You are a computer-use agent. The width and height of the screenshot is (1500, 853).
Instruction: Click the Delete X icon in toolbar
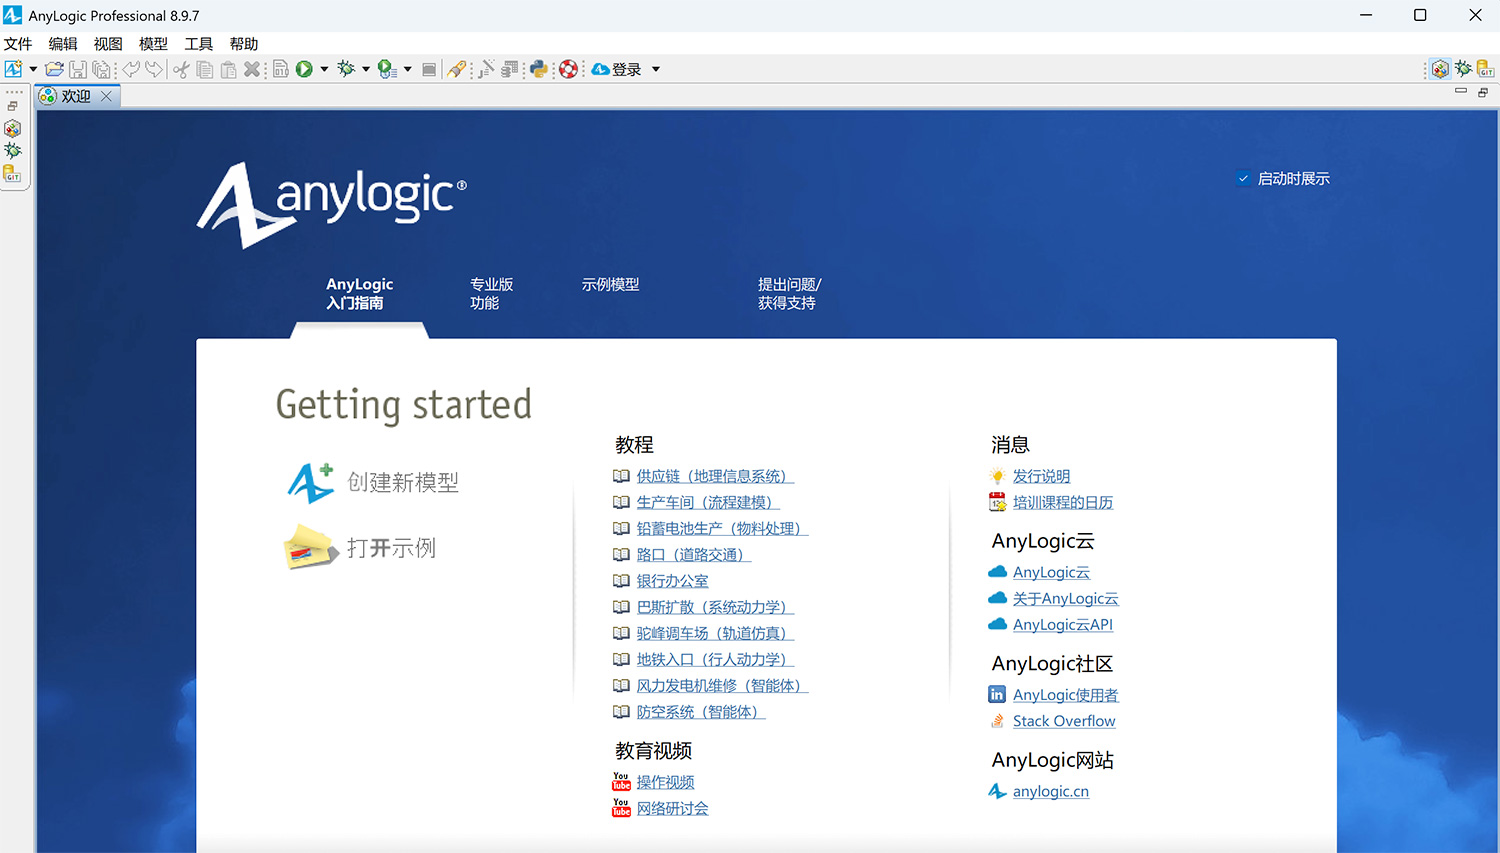252,69
